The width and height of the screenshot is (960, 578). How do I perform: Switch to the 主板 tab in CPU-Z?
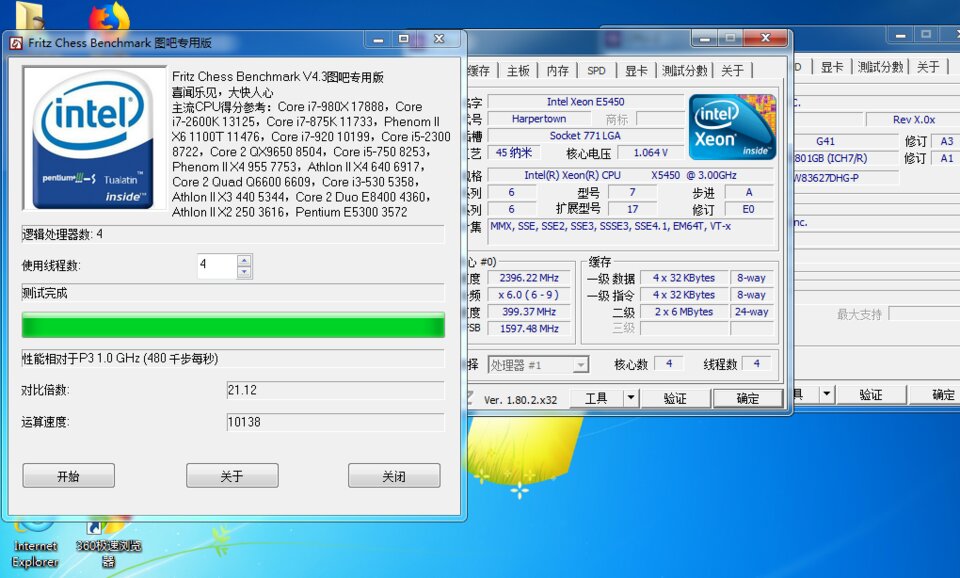pos(518,70)
